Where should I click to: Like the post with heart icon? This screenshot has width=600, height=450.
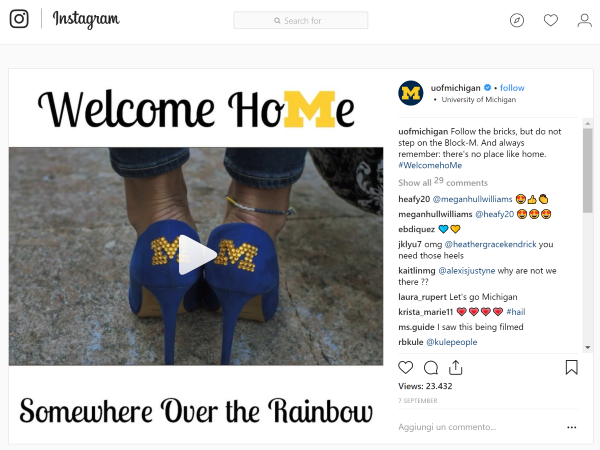click(406, 367)
